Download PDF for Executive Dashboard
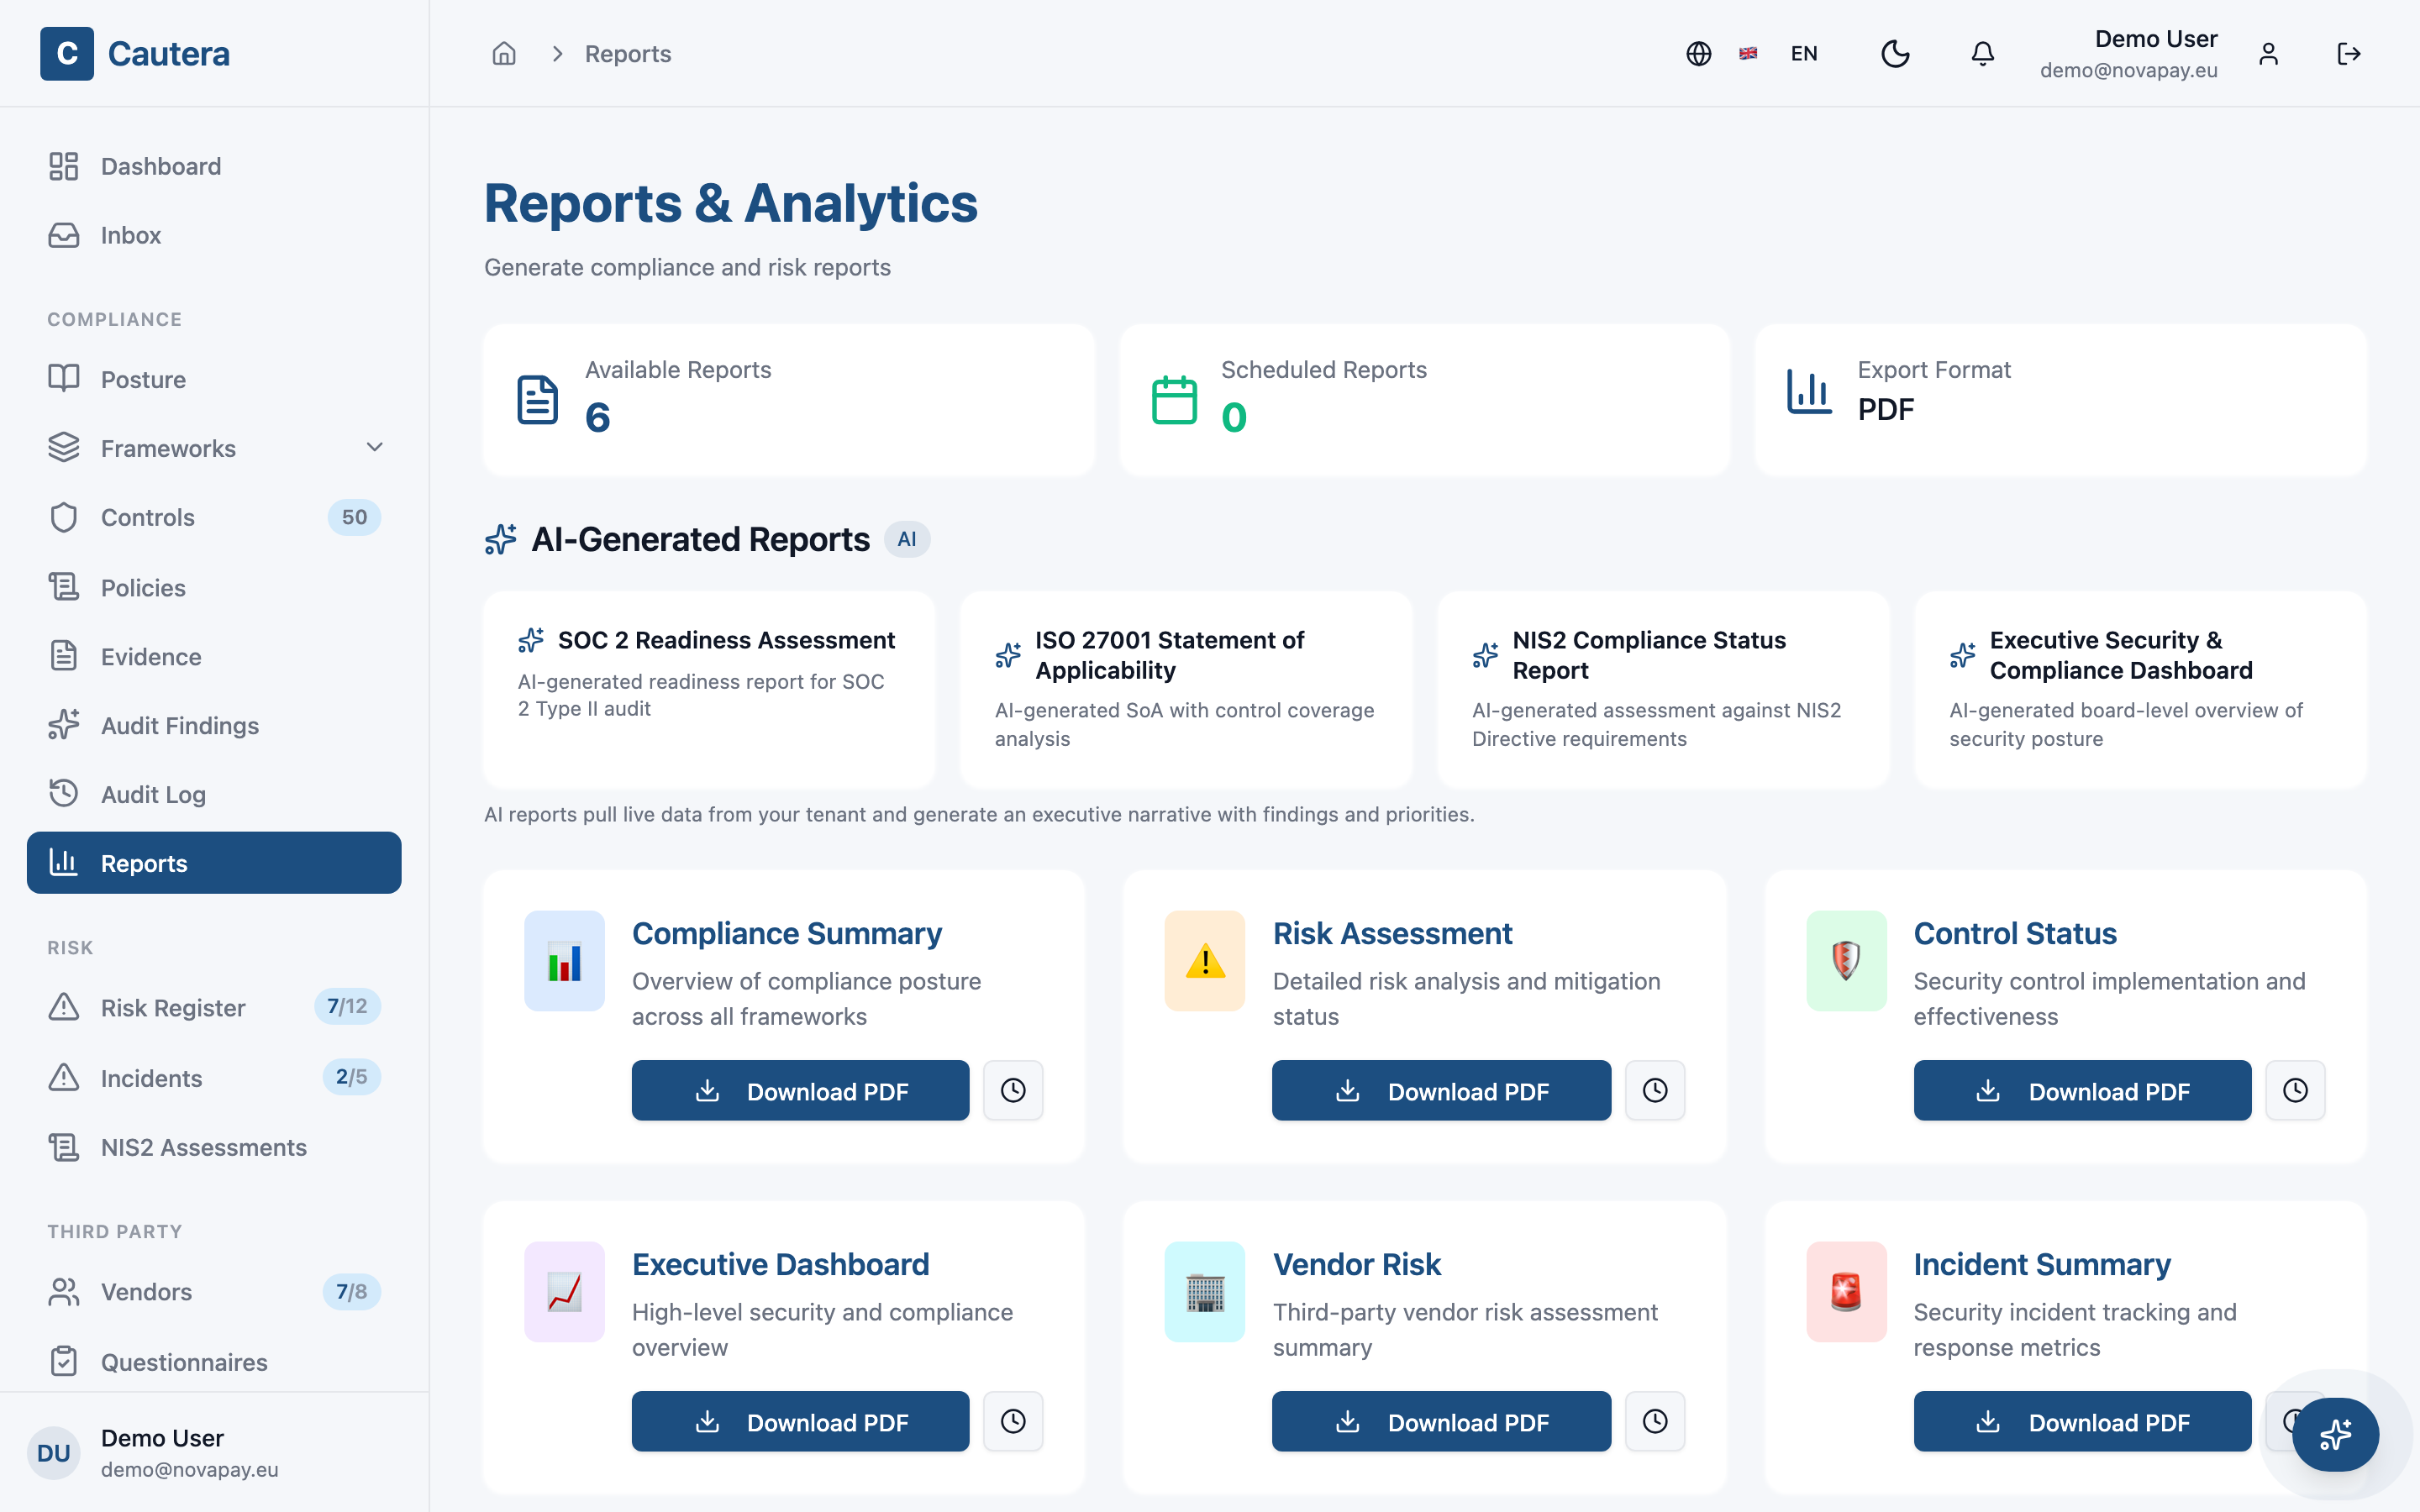The height and width of the screenshot is (1512, 2420). coord(800,1421)
